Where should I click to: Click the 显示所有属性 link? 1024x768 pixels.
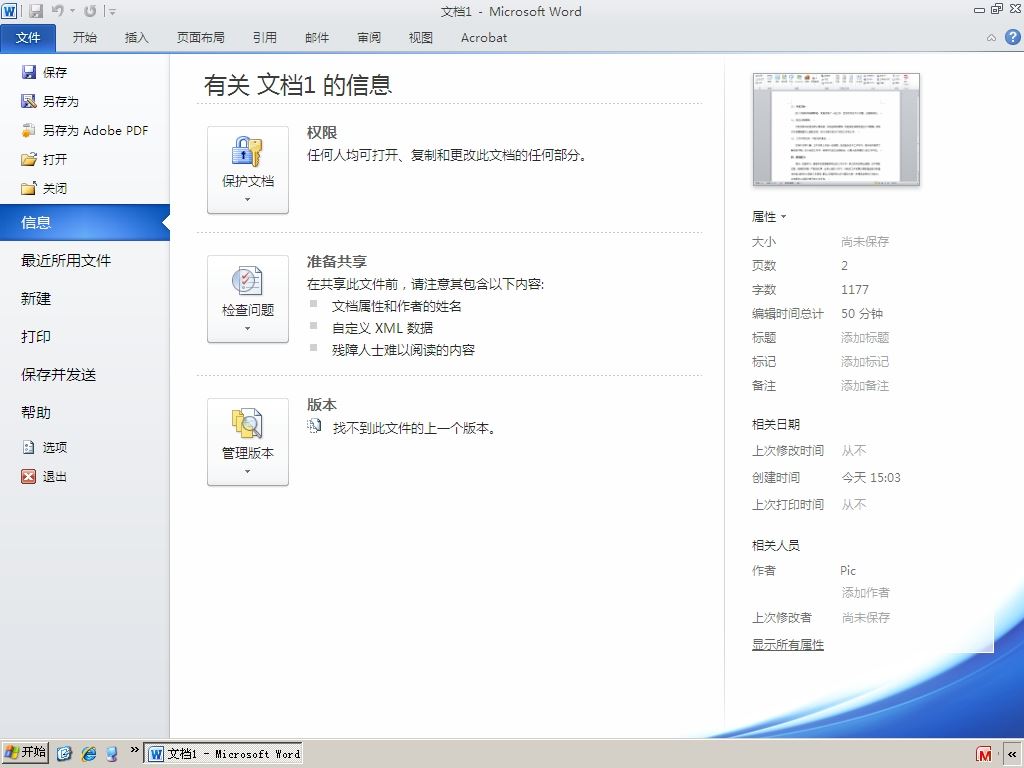pyautogui.click(x=788, y=645)
